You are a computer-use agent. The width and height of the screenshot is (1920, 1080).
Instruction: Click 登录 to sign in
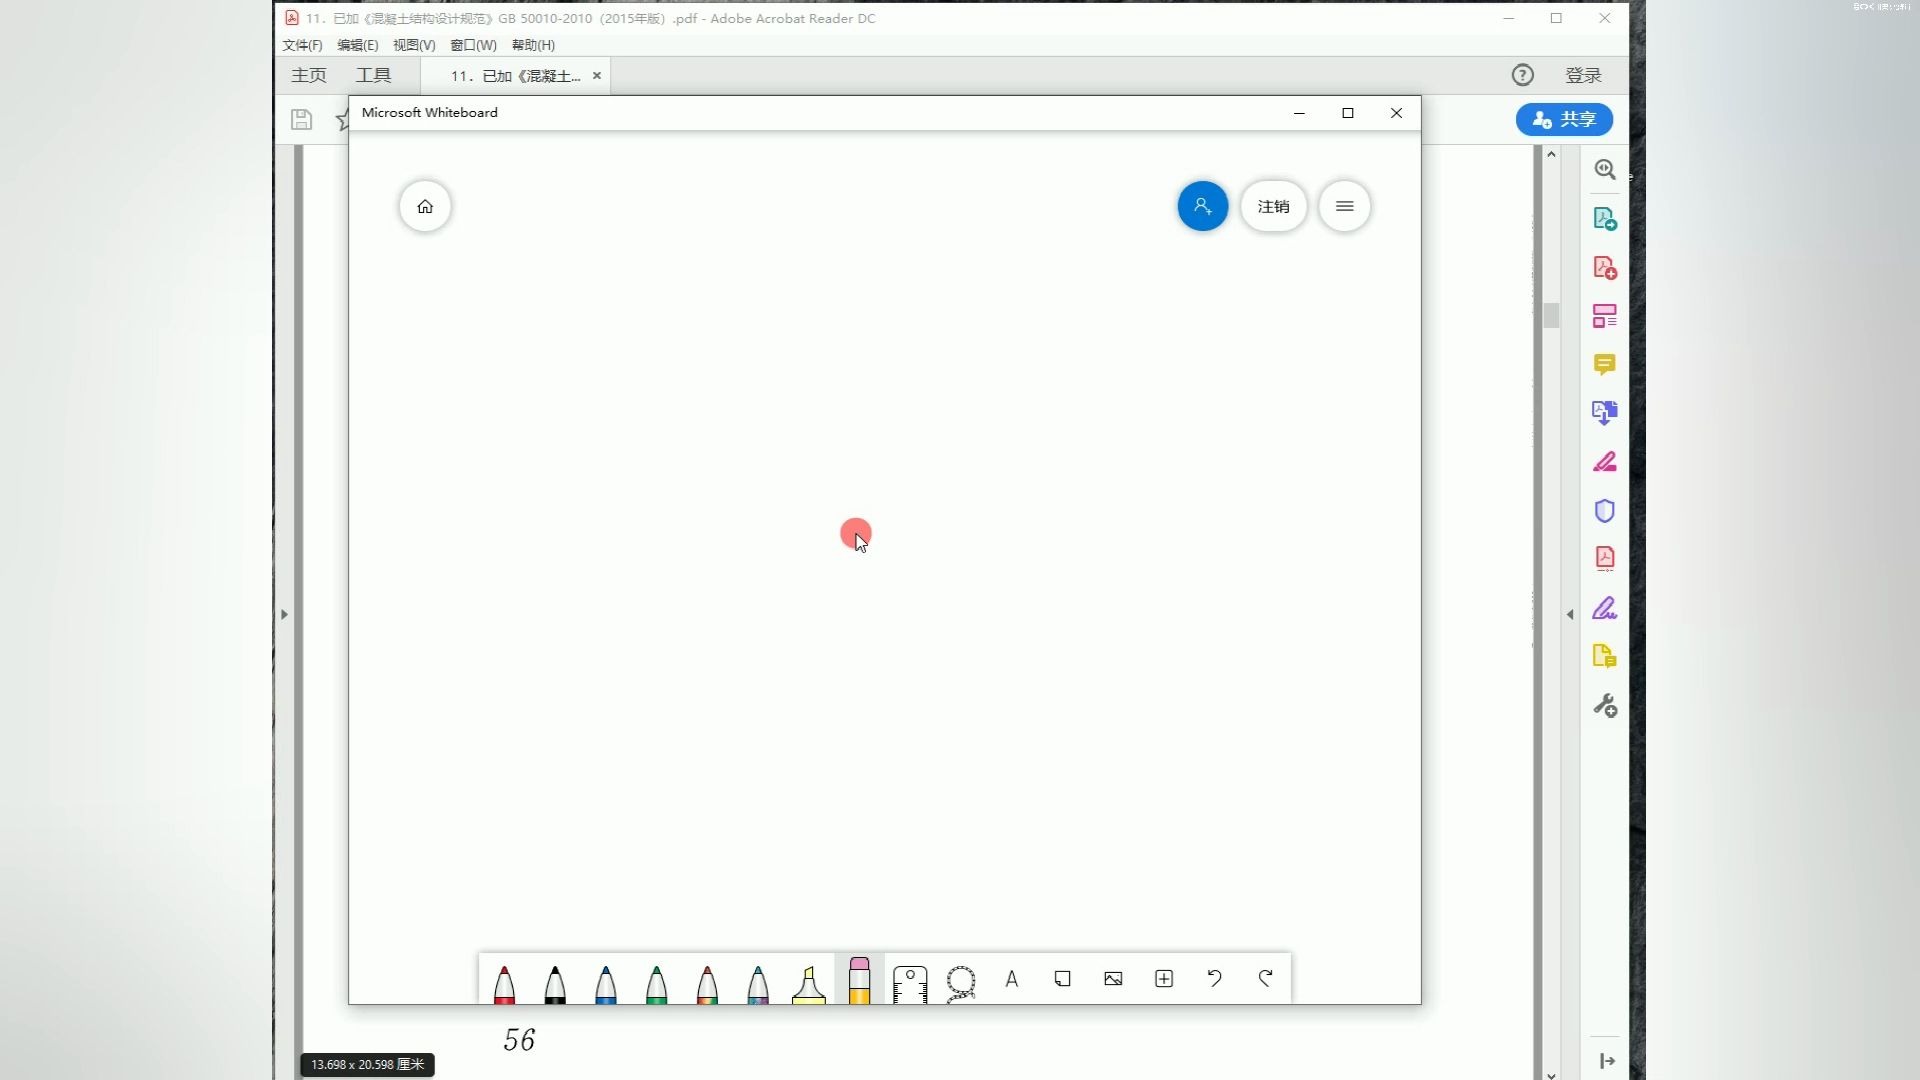1583,76
